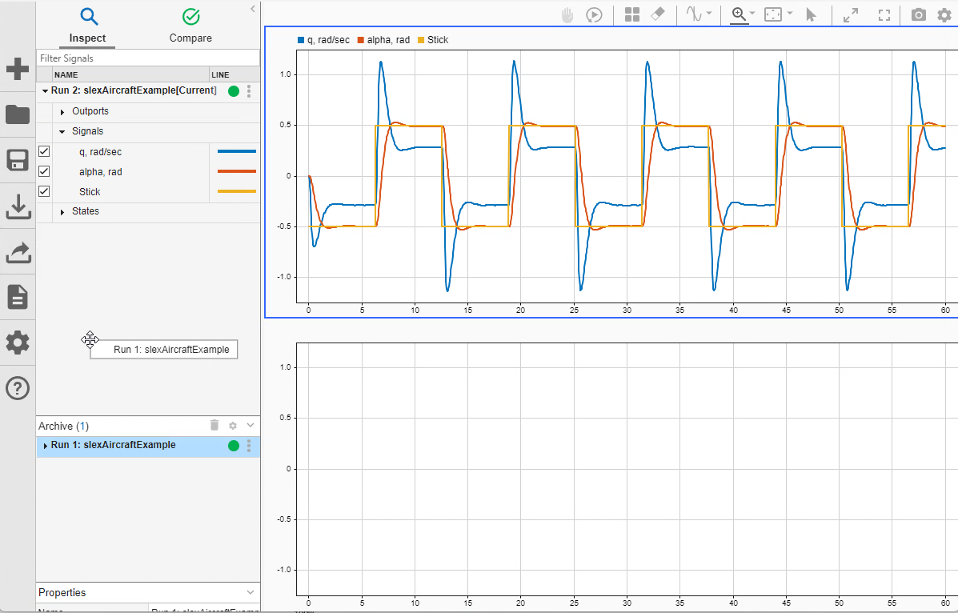Switch to the Inspect tab

tap(88, 26)
